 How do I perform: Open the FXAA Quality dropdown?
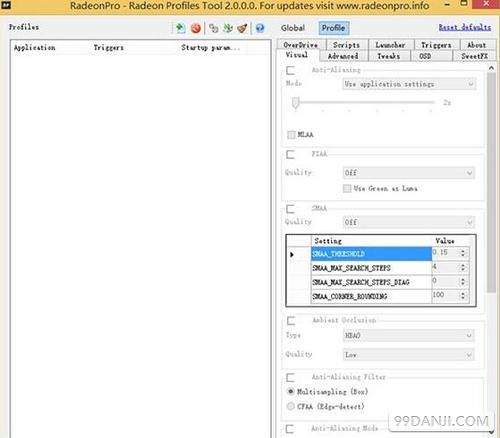(x=409, y=173)
